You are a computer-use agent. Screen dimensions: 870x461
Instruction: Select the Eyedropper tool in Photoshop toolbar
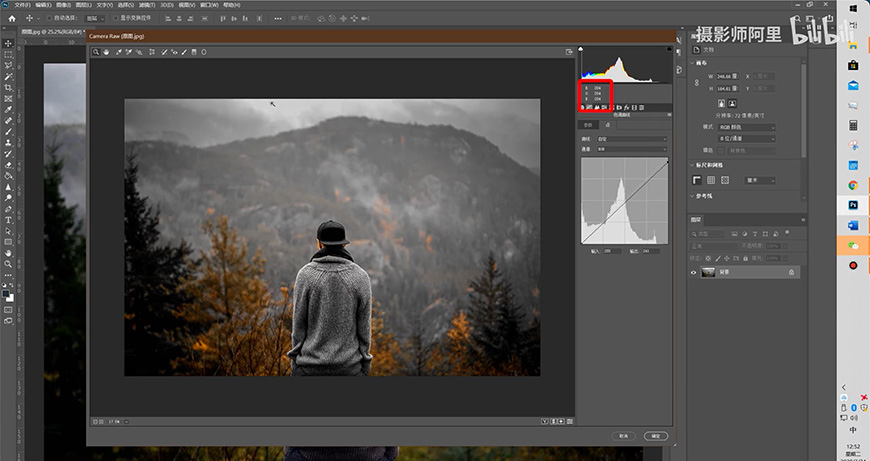(8, 110)
